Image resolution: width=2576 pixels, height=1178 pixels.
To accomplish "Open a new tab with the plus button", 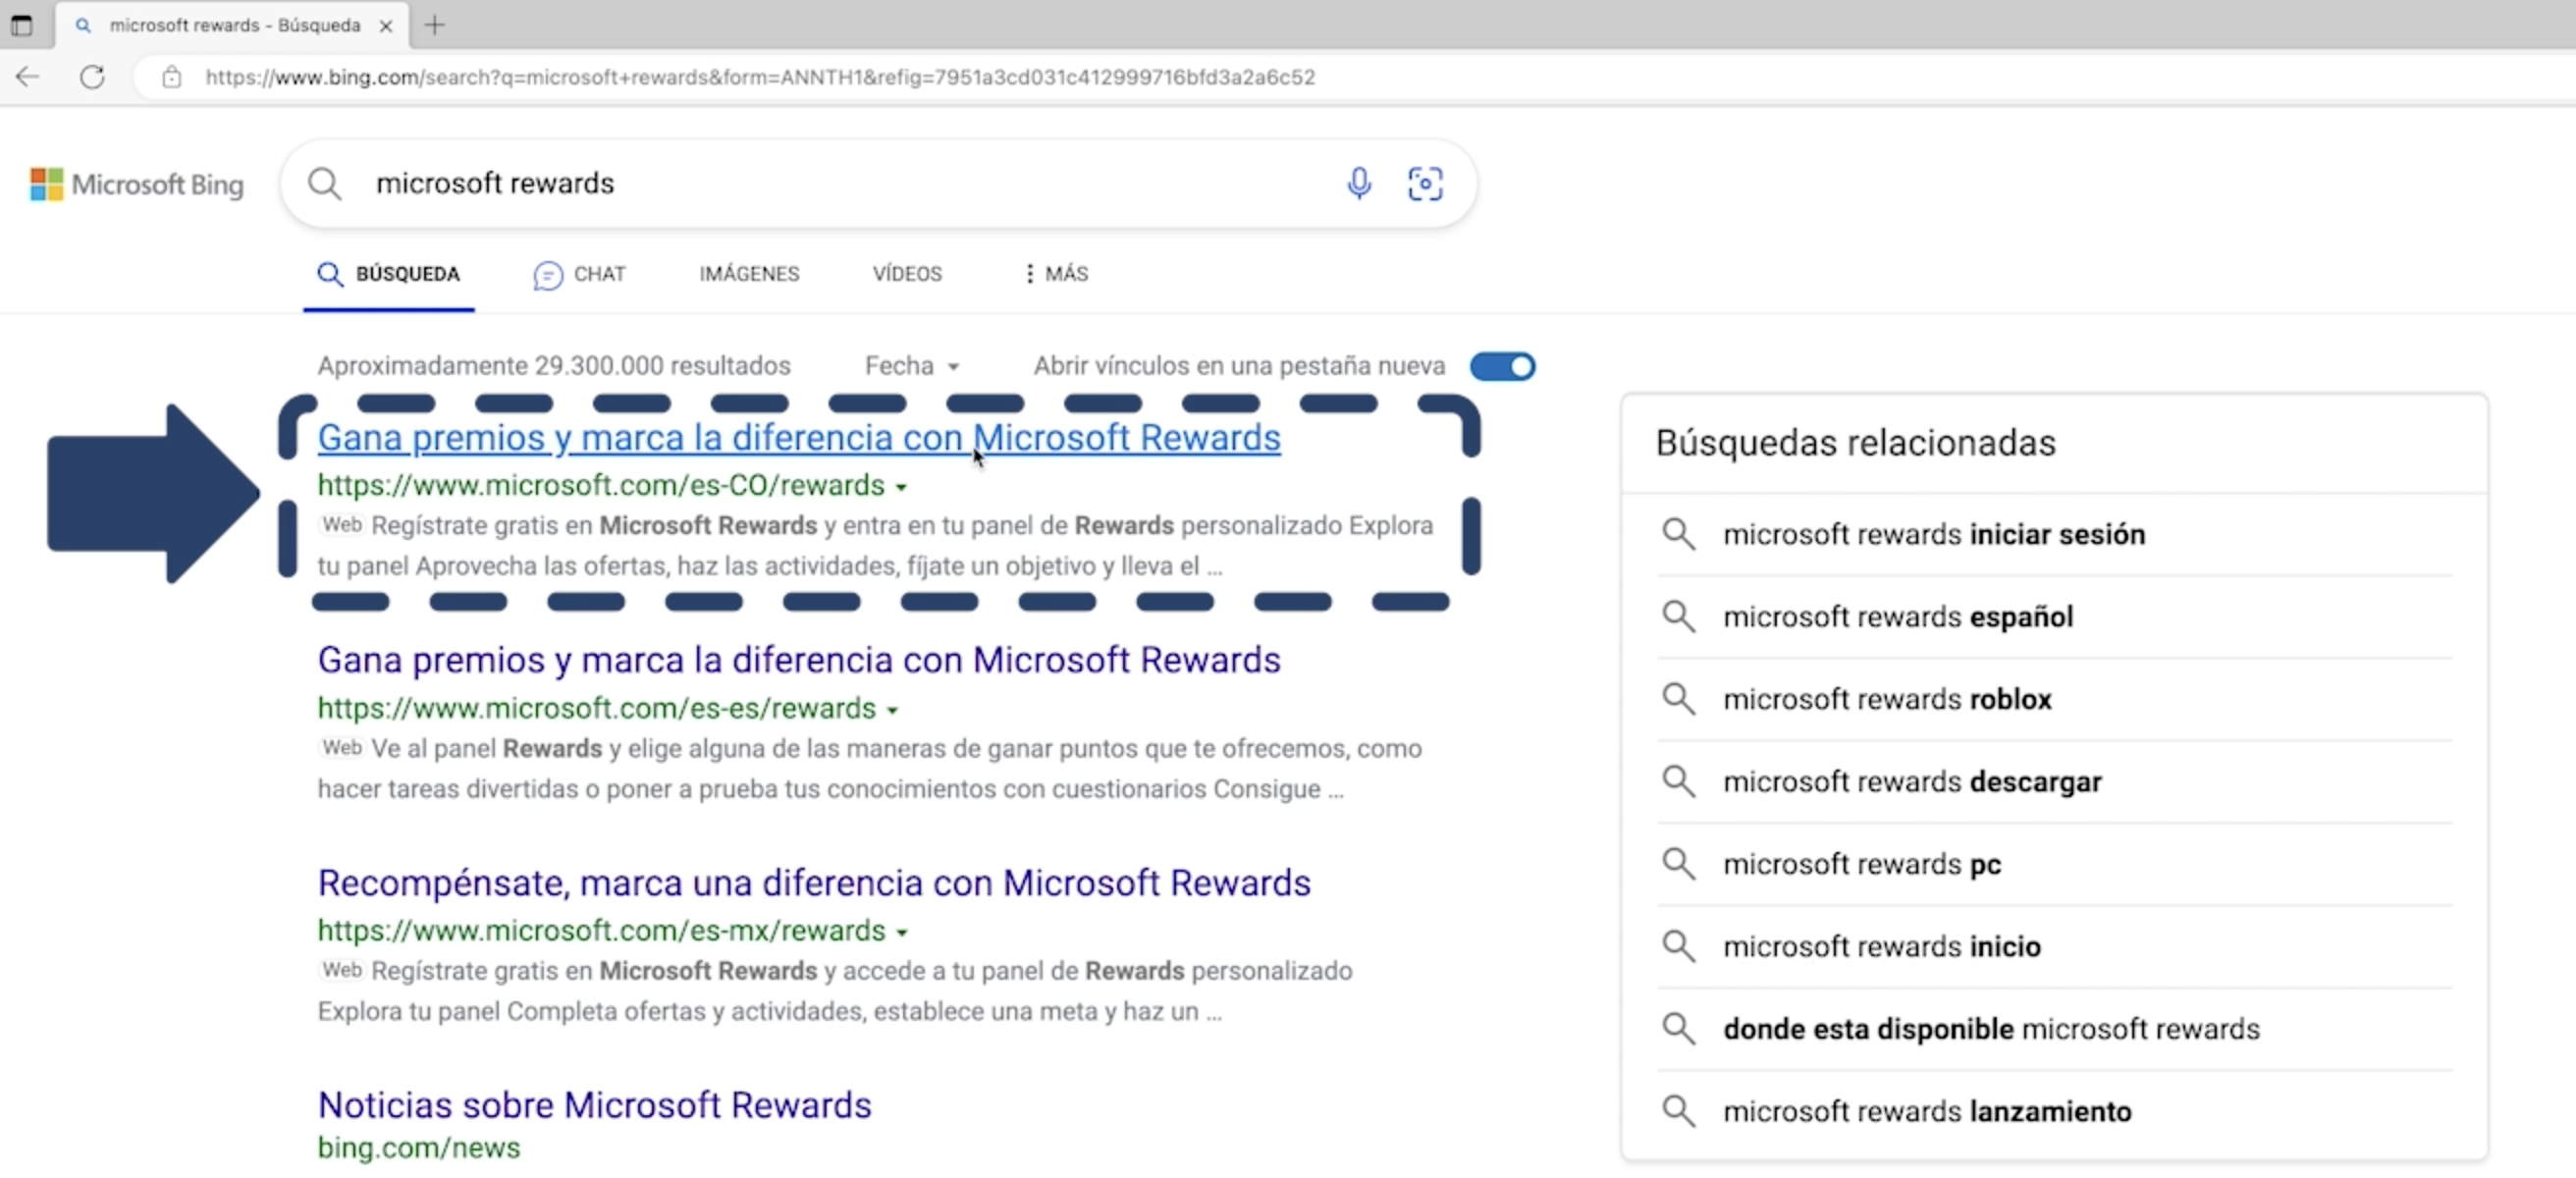I will point(434,26).
